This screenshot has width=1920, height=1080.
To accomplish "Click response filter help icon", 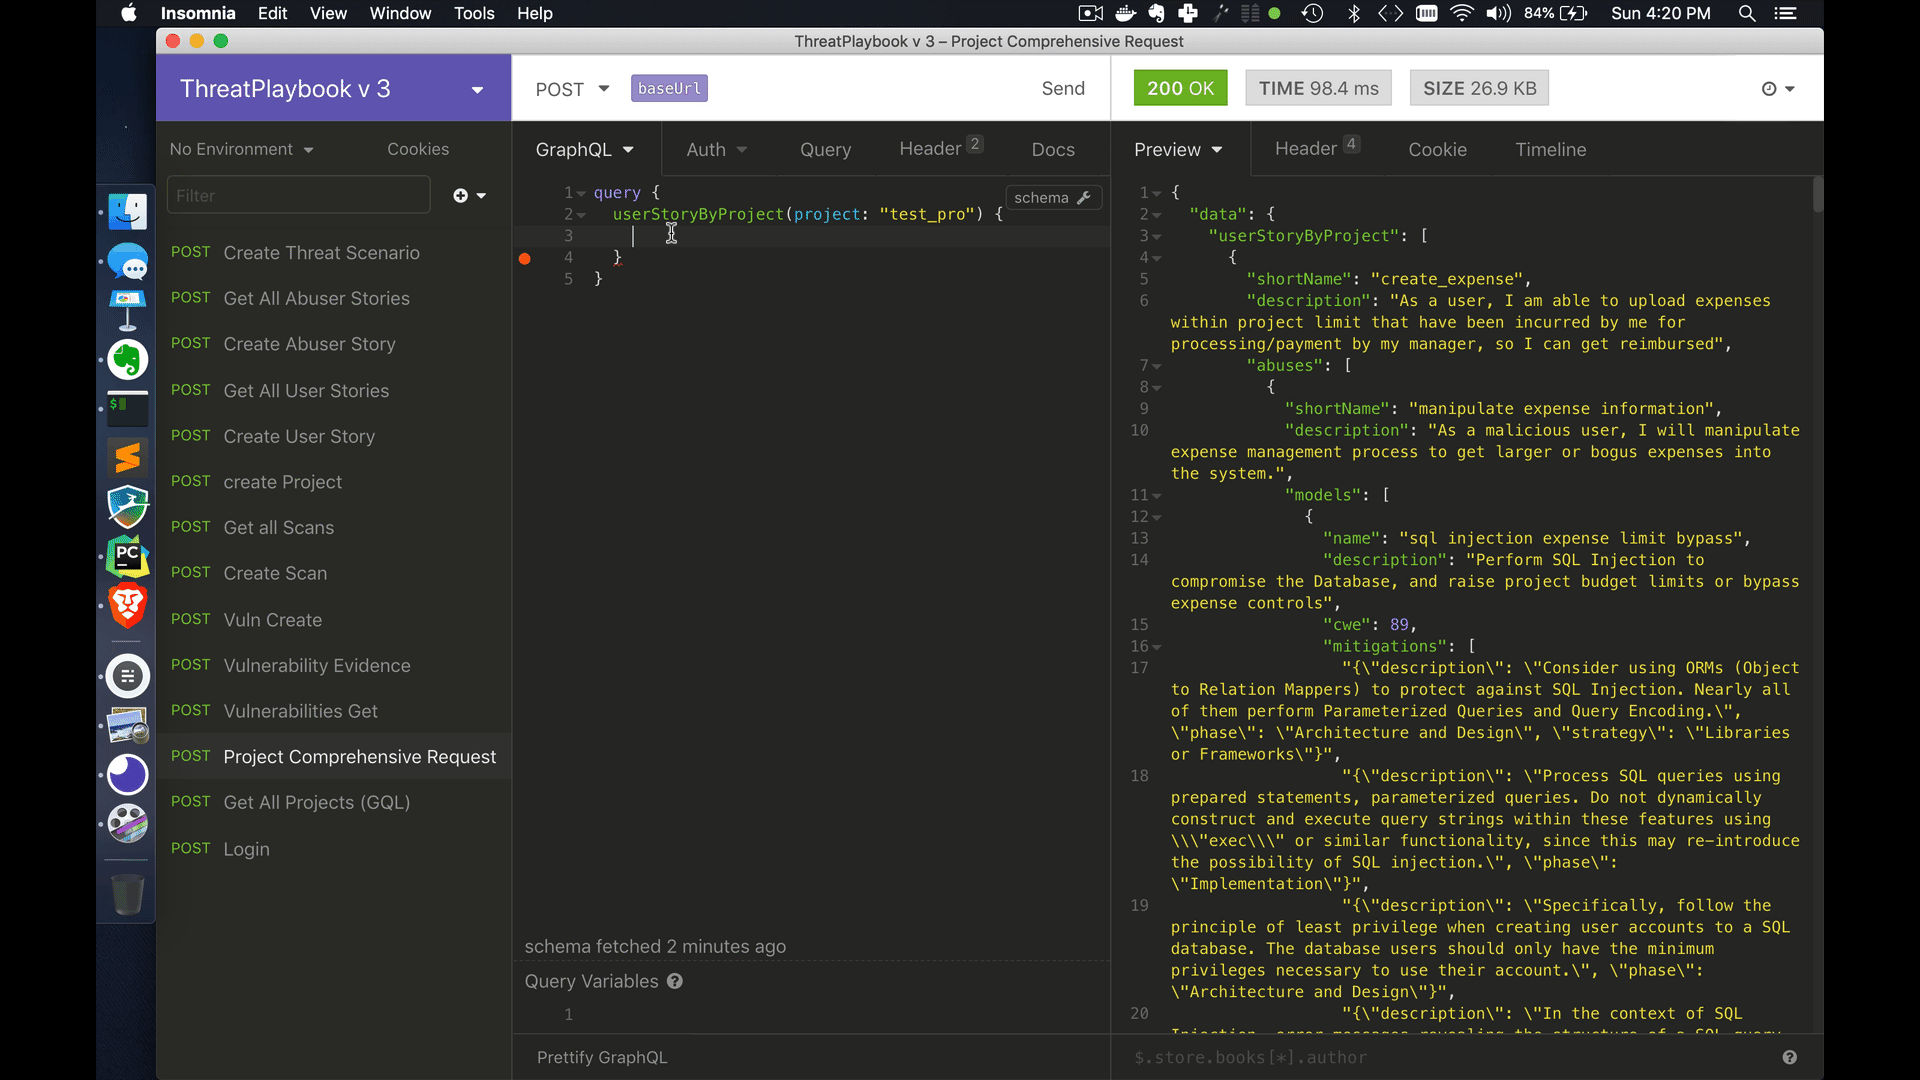I will [x=1789, y=1057].
